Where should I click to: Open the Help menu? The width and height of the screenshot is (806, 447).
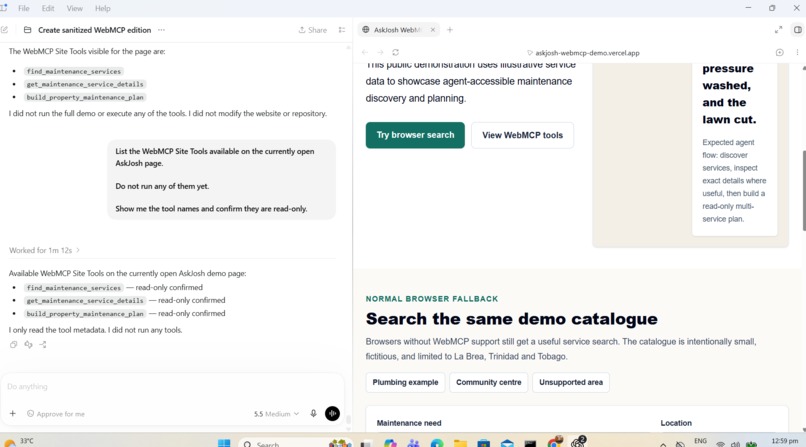pos(102,8)
